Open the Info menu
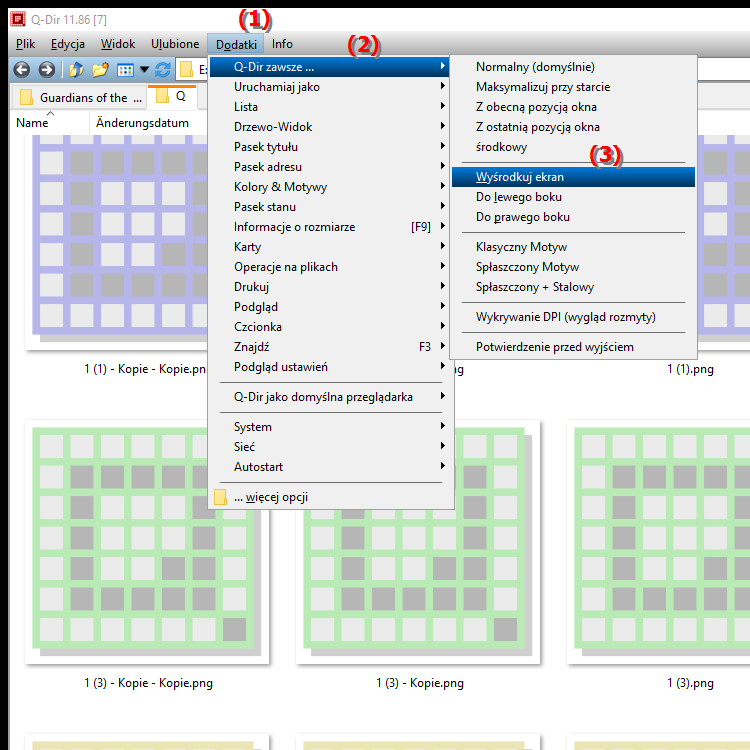This screenshot has width=750, height=750. point(282,44)
